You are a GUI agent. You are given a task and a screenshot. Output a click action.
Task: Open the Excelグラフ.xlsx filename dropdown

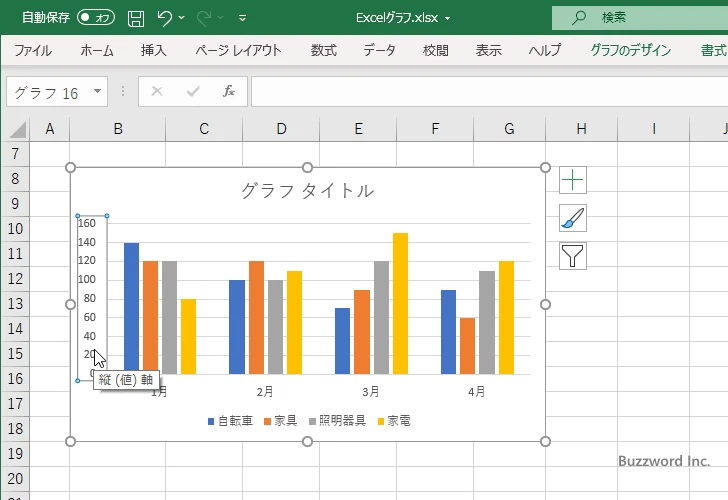(x=448, y=18)
